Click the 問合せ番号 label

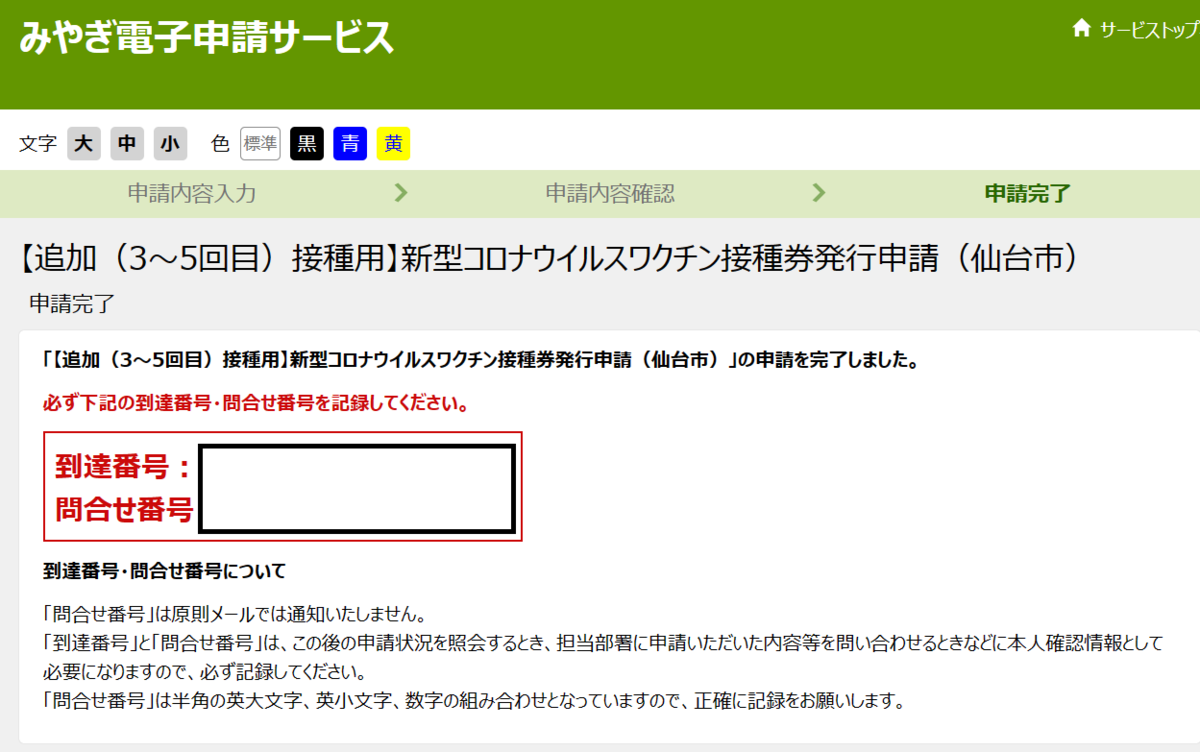pyautogui.click(x=124, y=509)
